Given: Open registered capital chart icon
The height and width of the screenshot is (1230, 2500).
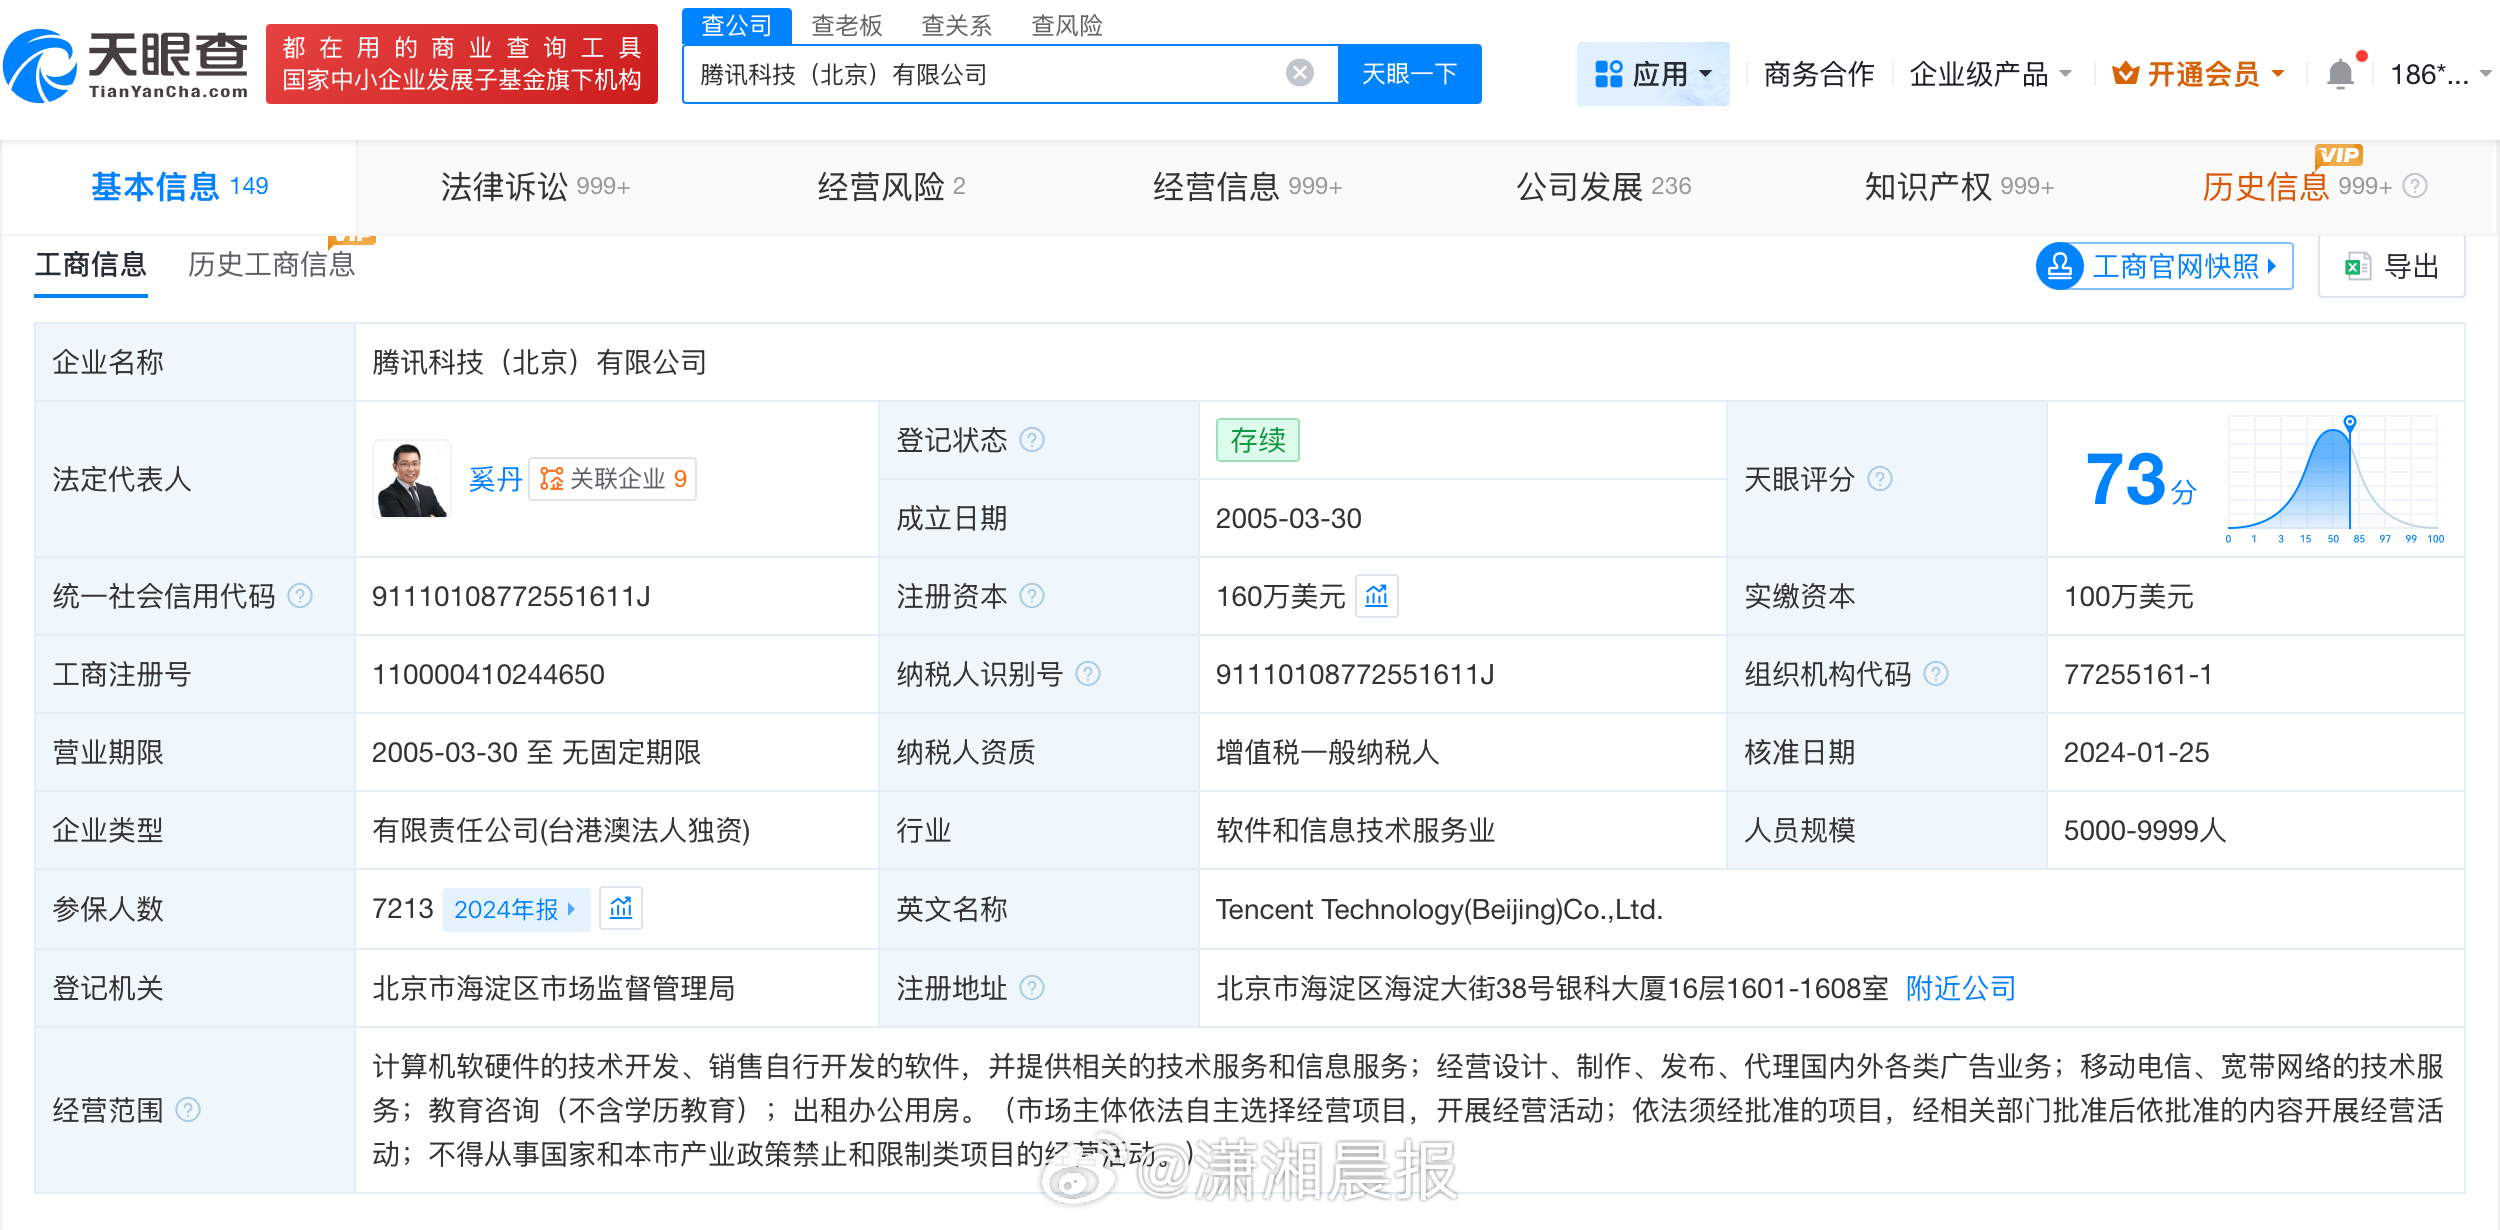Looking at the screenshot, I should click(x=1376, y=596).
